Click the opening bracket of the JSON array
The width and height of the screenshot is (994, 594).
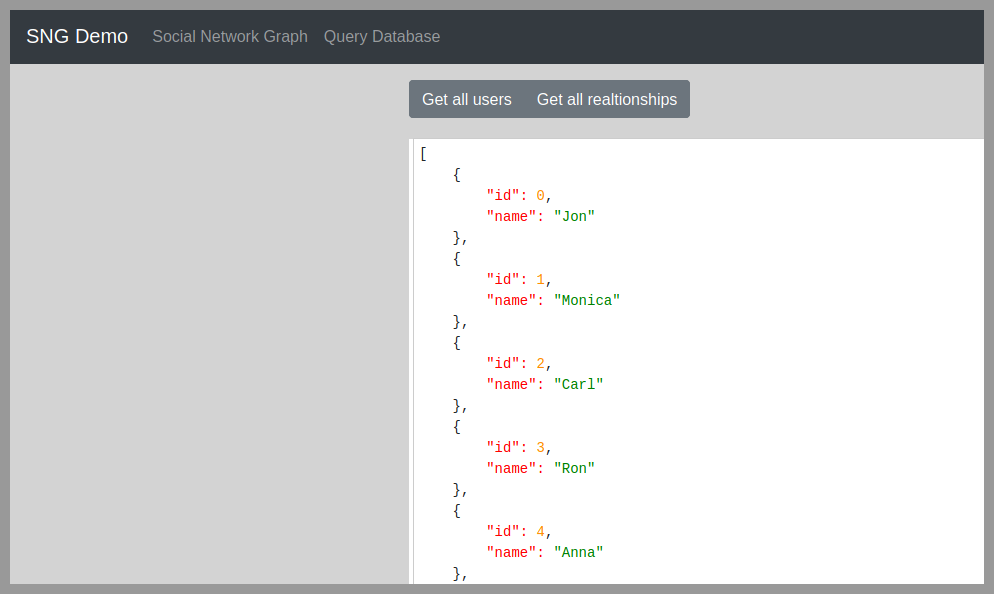coord(423,153)
